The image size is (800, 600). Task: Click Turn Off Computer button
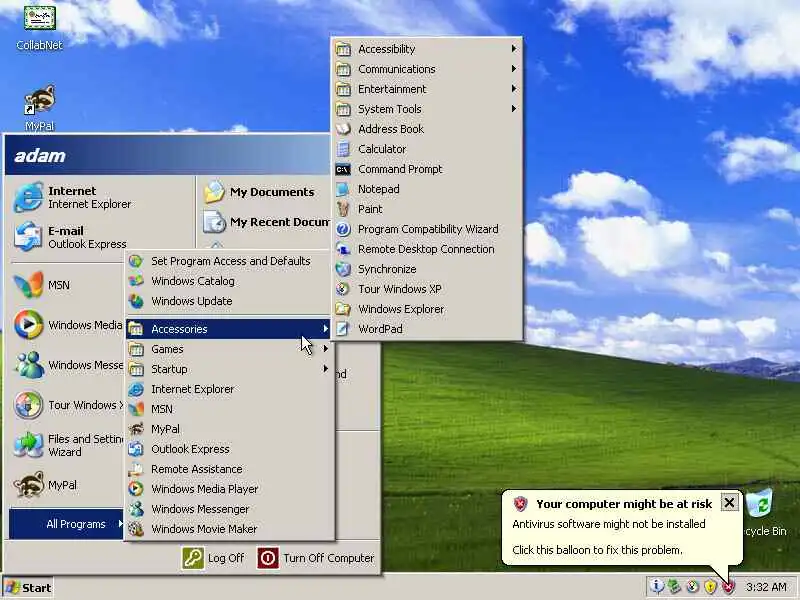[x=316, y=558]
